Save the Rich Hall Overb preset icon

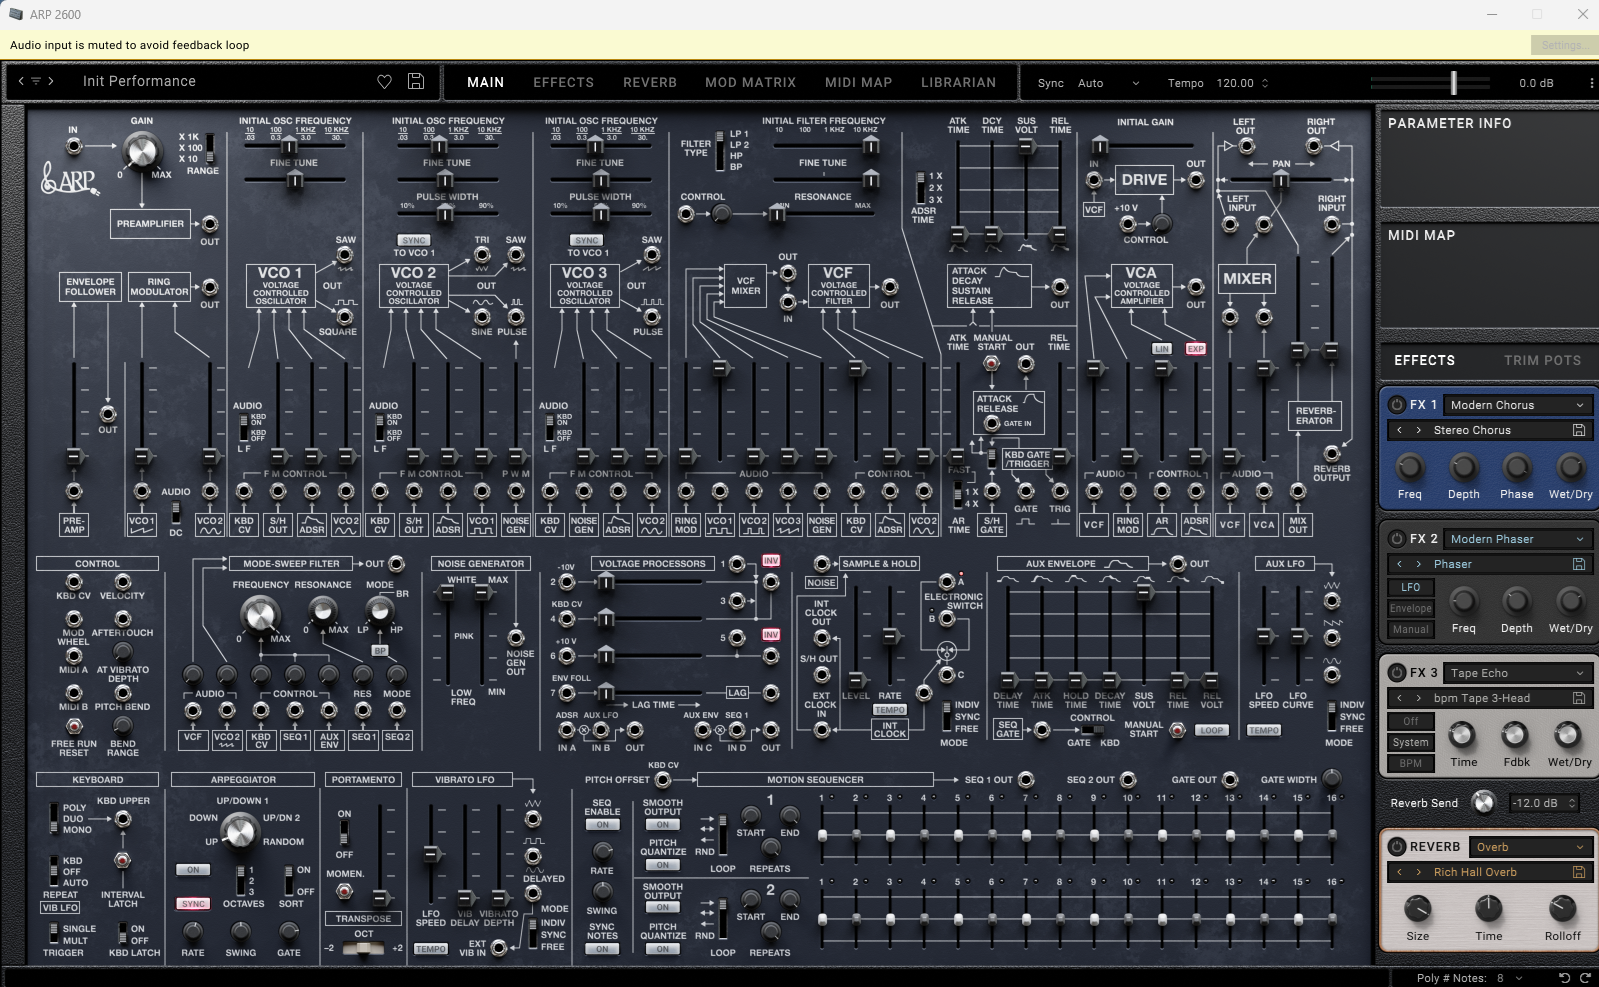[x=1579, y=872]
